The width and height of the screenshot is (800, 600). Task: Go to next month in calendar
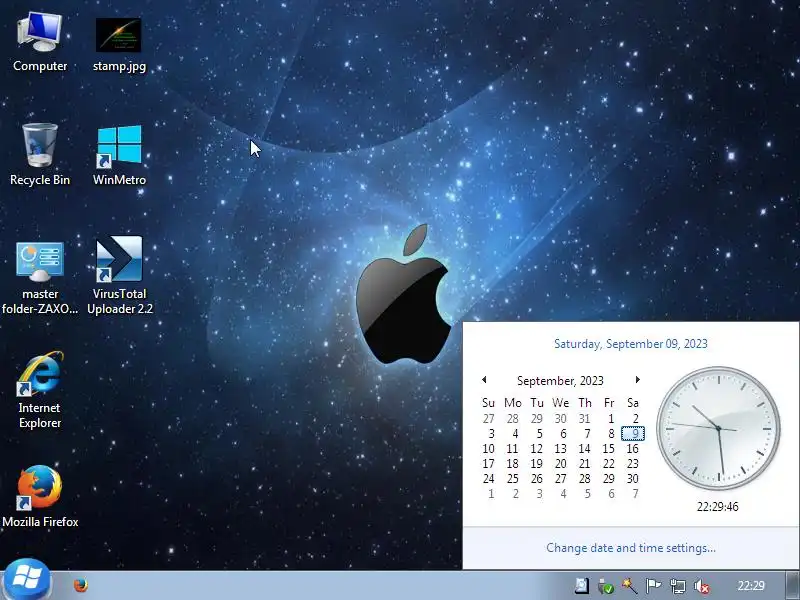[x=637, y=380]
